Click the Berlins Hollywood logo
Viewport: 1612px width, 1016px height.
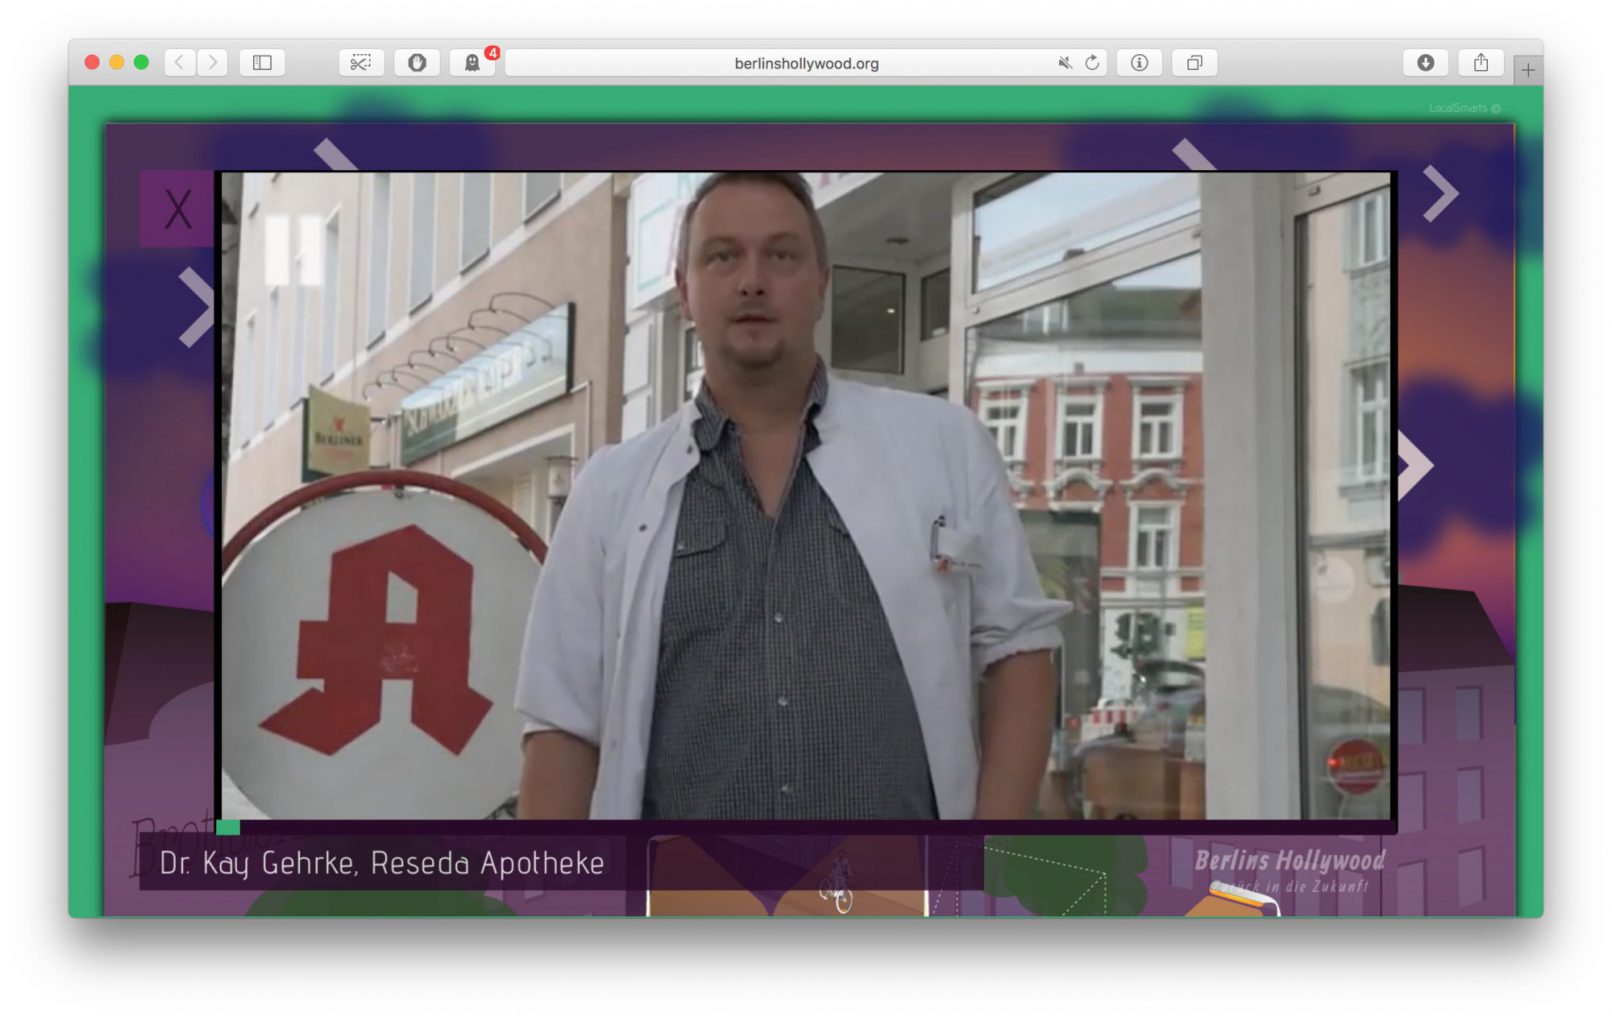point(1289,868)
